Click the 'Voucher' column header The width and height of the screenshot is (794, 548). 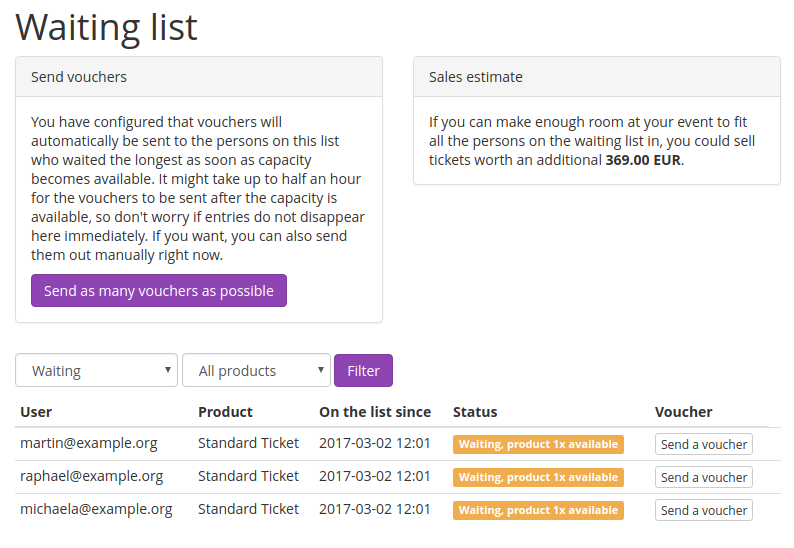(x=684, y=412)
